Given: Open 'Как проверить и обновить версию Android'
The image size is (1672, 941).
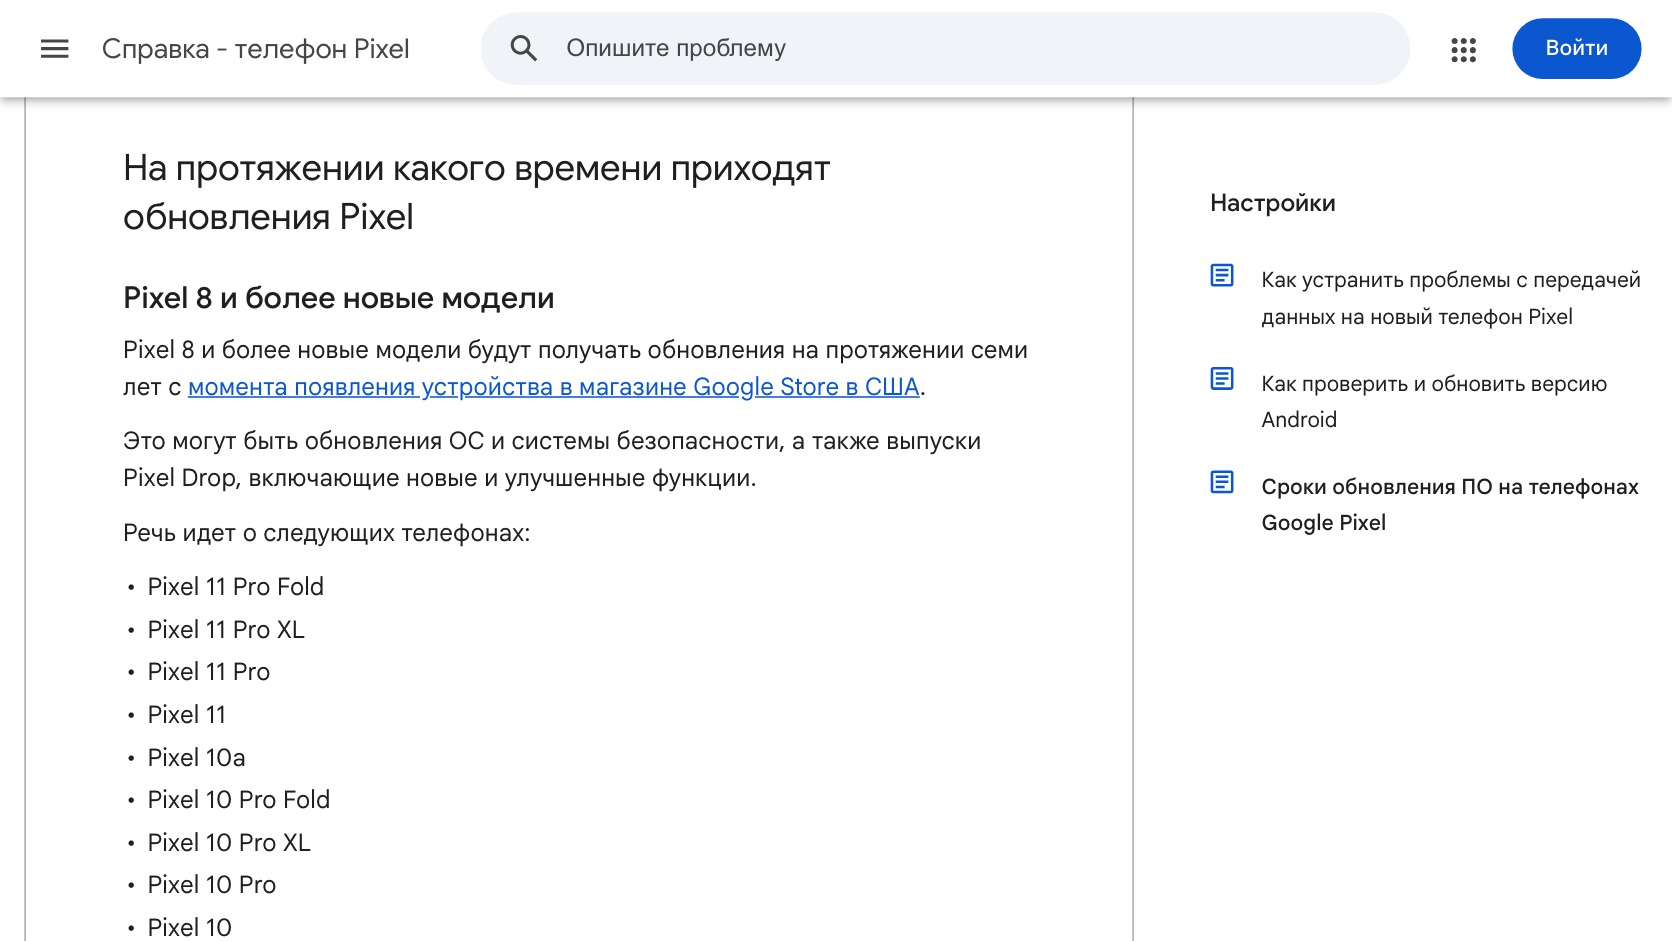Looking at the screenshot, I should click(x=1434, y=402).
